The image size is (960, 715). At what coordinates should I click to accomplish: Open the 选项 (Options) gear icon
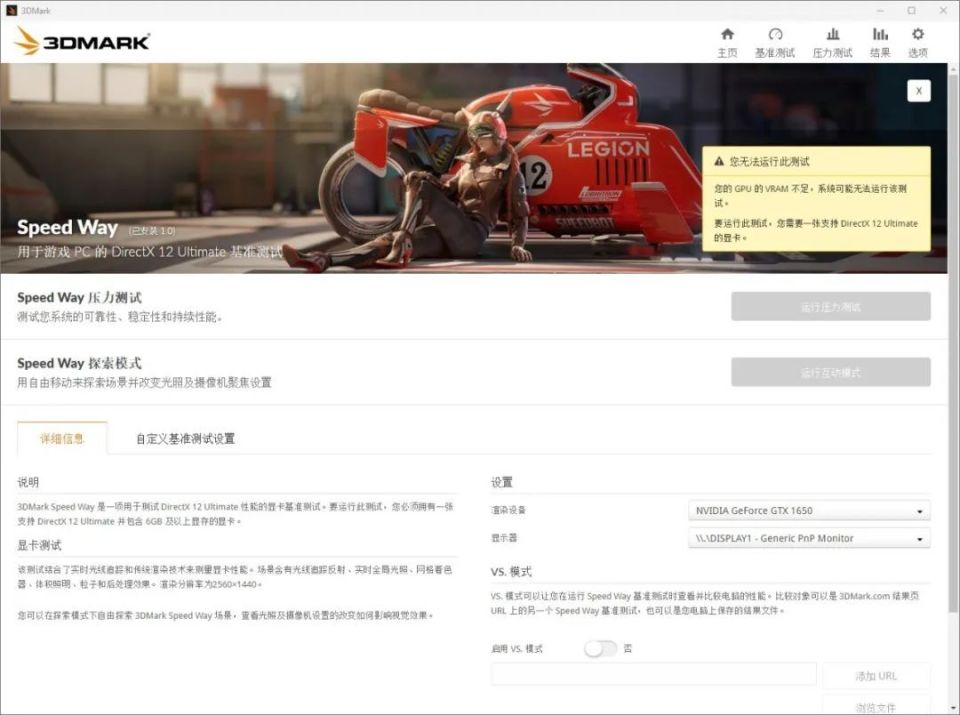(x=917, y=42)
